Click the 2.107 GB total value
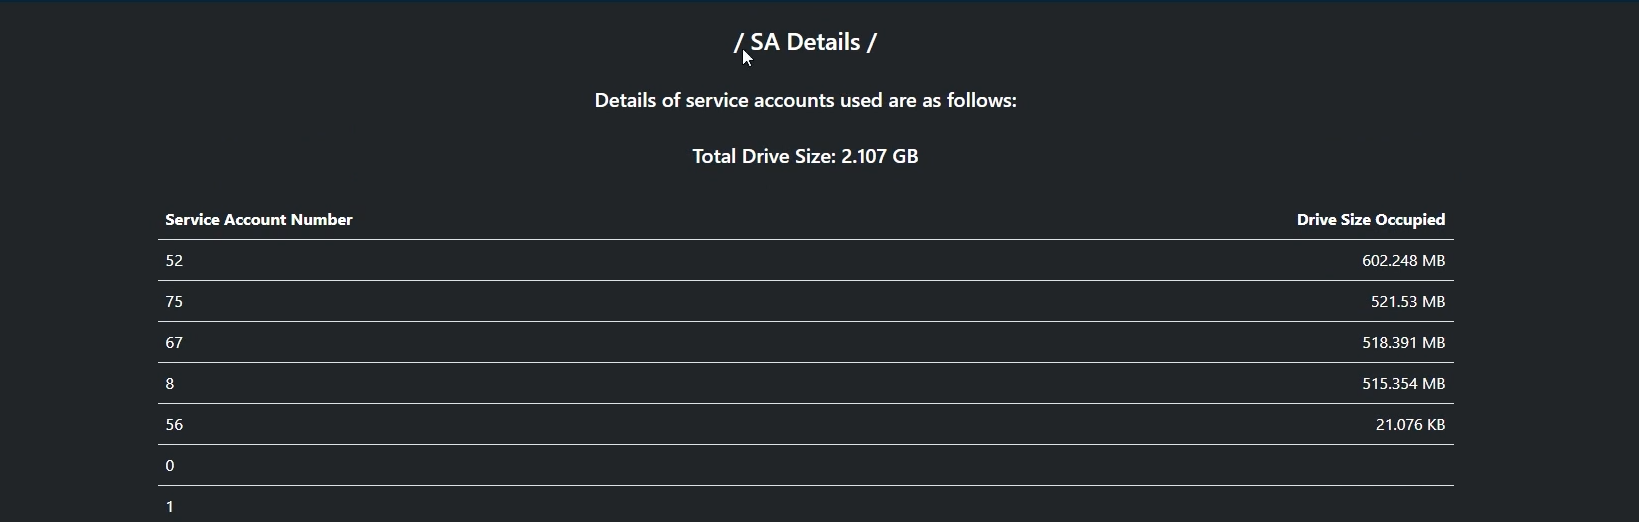 click(x=880, y=157)
